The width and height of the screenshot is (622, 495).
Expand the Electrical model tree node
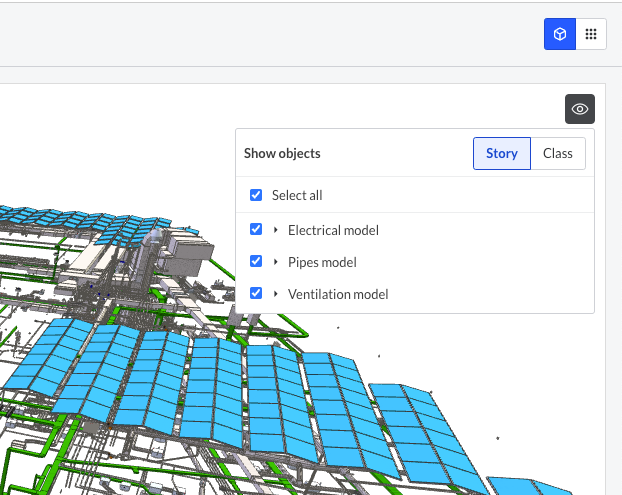click(276, 230)
